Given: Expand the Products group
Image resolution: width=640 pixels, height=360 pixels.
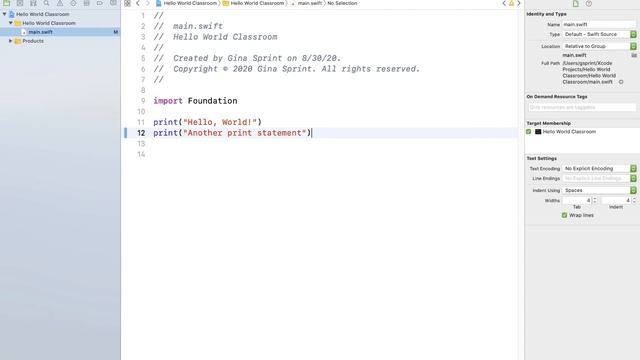Looking at the screenshot, I should coord(11,41).
